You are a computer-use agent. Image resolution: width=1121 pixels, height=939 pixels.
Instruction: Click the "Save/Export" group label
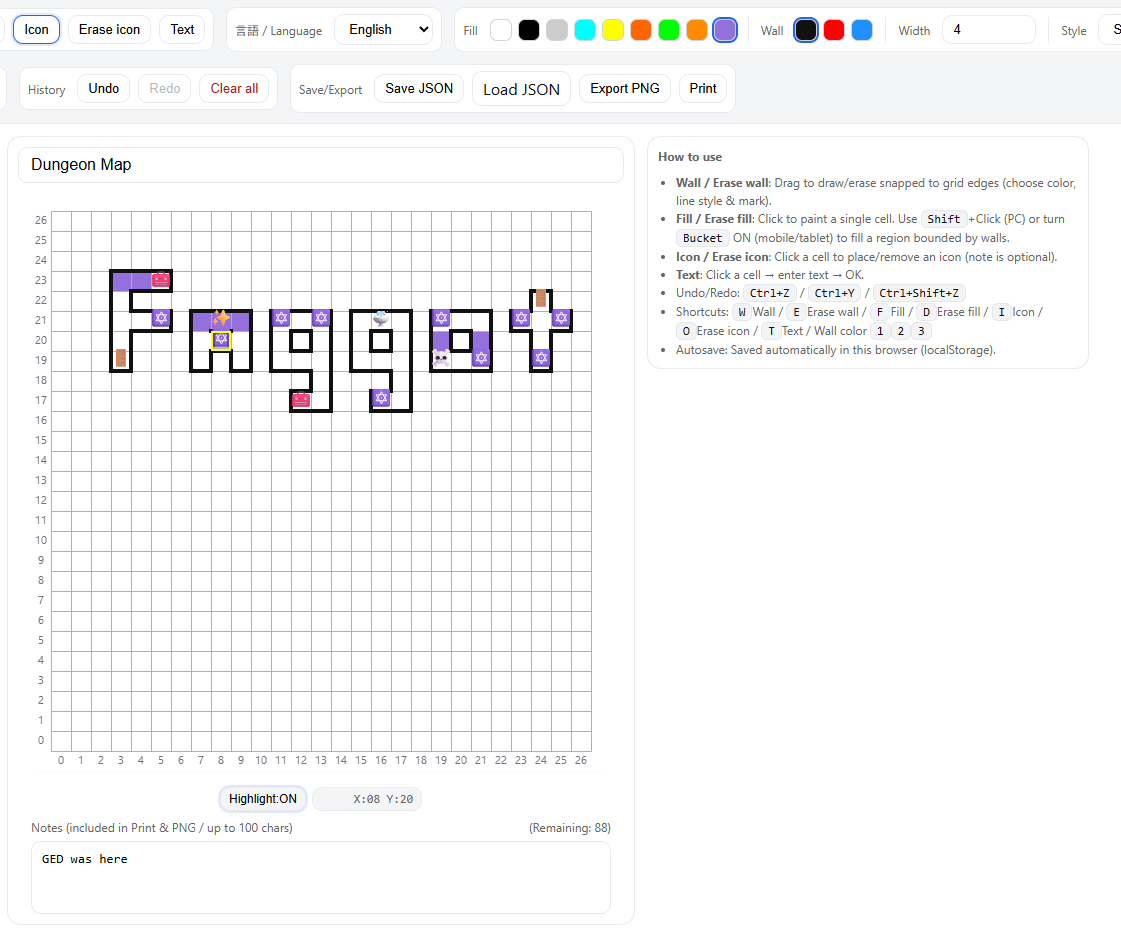[x=330, y=89]
